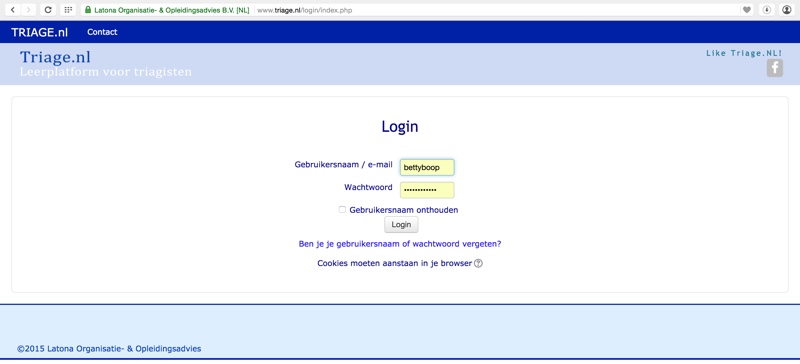The image size is (800, 364).
Task: Click the Cookies moeten aanstaan text
Action: tap(394, 263)
